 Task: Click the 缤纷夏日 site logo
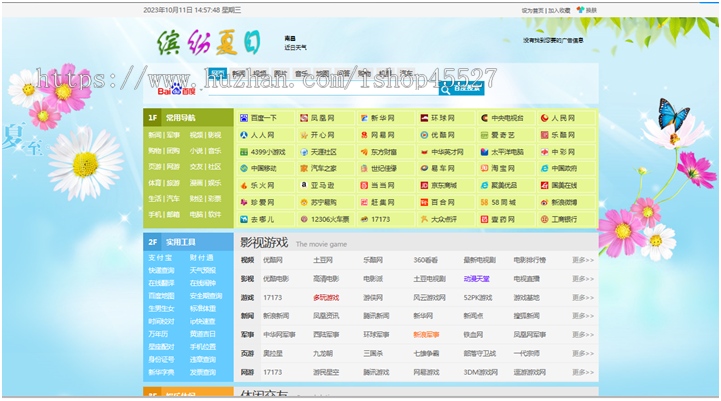pyautogui.click(x=209, y=43)
